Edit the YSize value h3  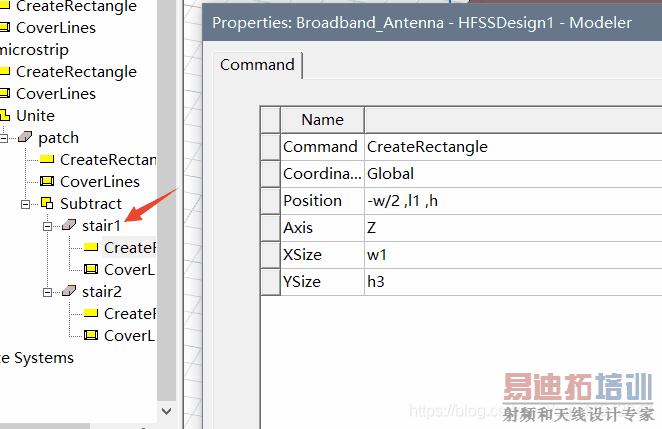[x=513, y=282]
